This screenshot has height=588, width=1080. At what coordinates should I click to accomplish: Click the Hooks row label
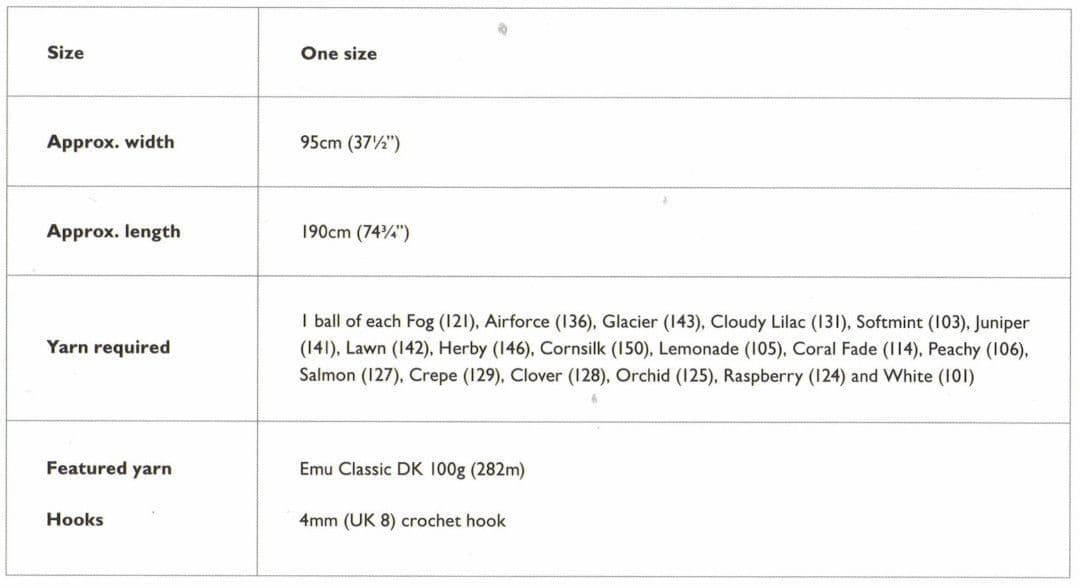click(x=75, y=519)
